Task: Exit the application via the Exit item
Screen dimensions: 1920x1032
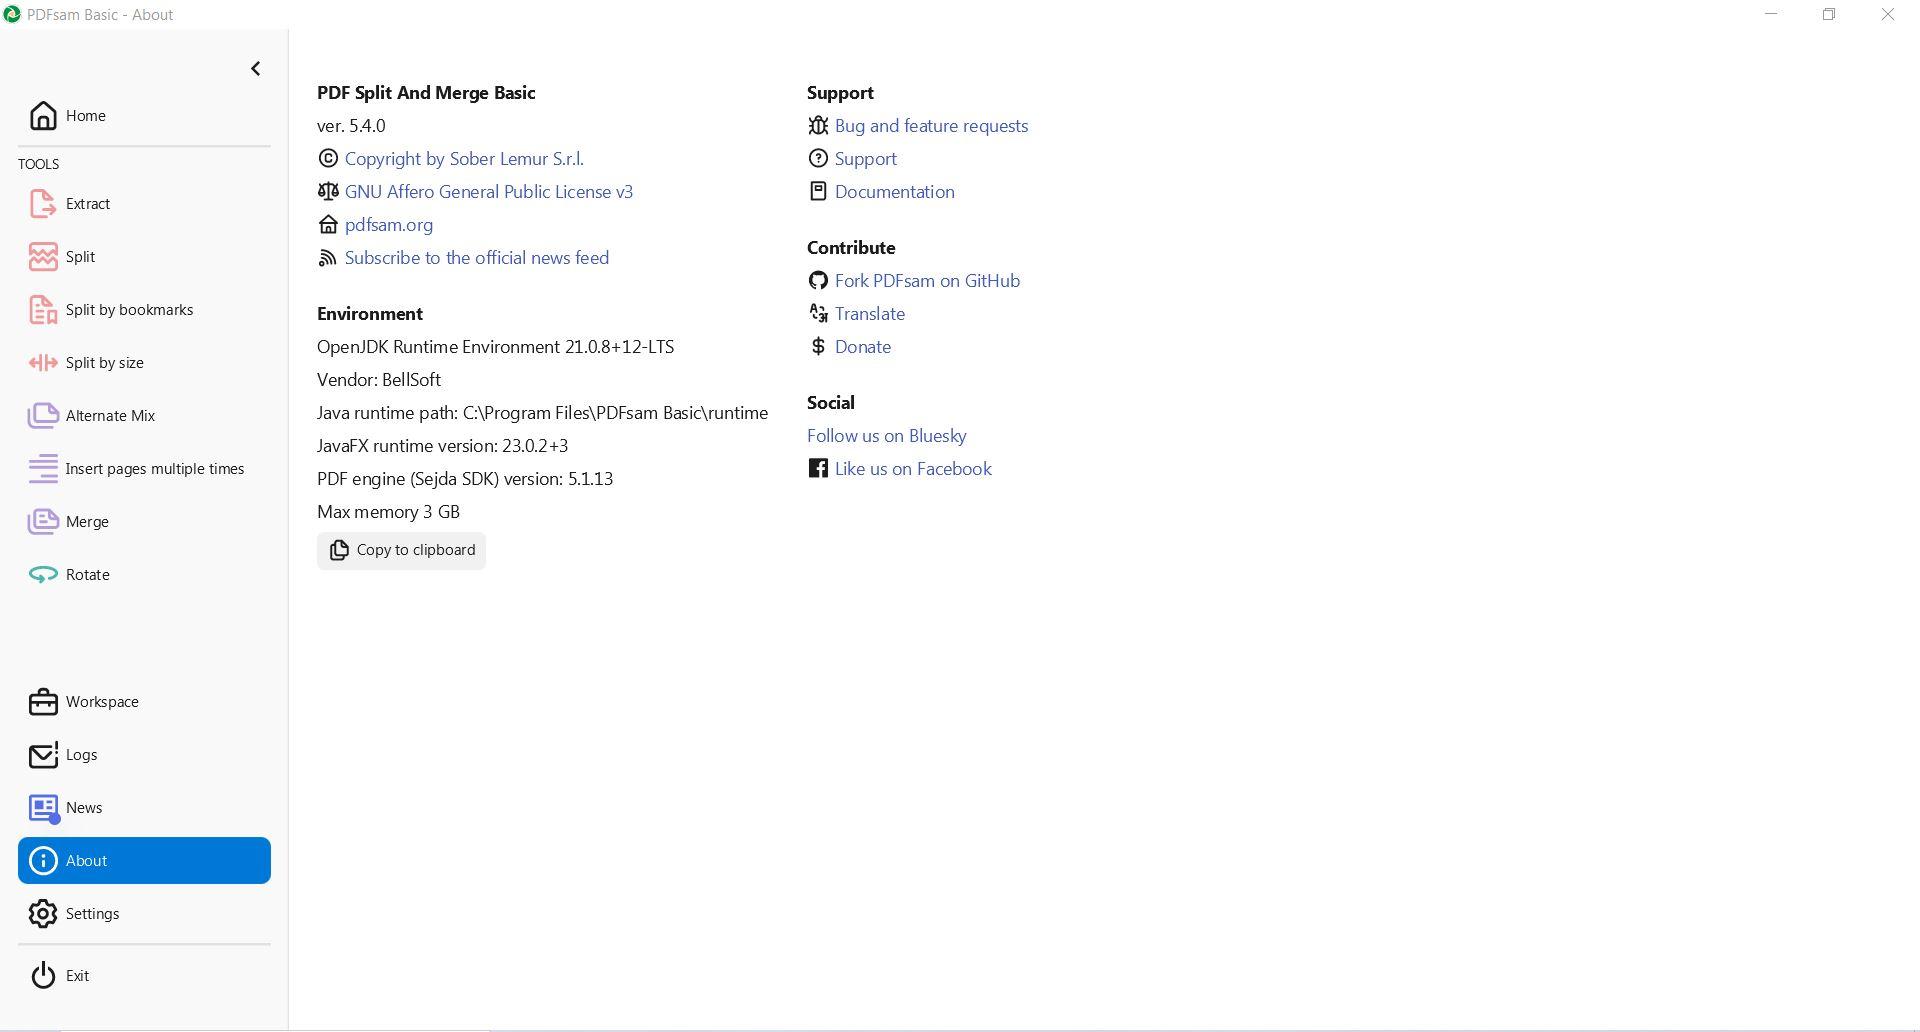Action: [77, 976]
